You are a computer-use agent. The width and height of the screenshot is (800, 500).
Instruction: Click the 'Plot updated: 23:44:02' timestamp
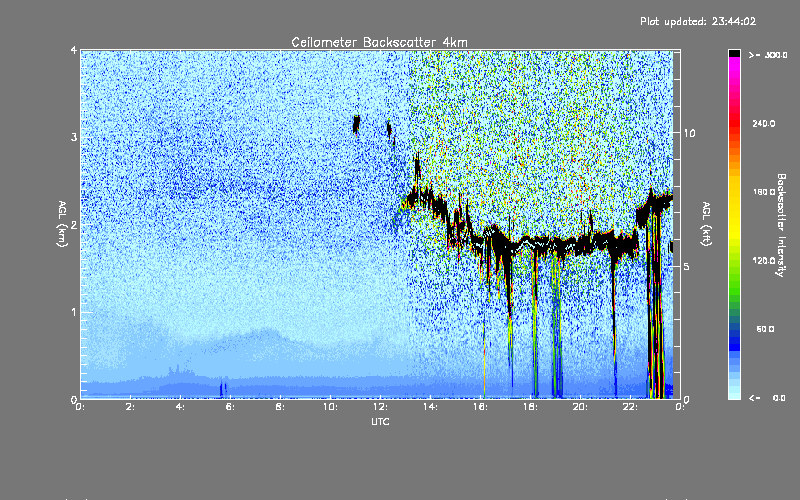(698, 21)
